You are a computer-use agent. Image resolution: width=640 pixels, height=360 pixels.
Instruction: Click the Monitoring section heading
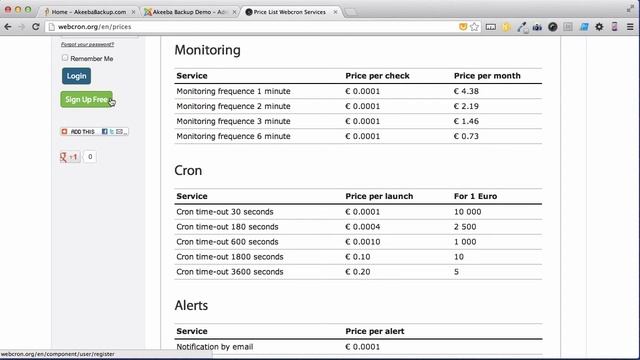click(207, 50)
